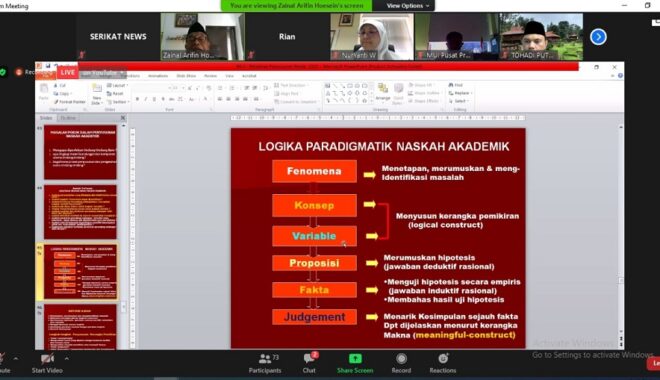This screenshot has width=660, height=380.
Task: Click the Copy command in the ribbon
Action: click(x=62, y=93)
